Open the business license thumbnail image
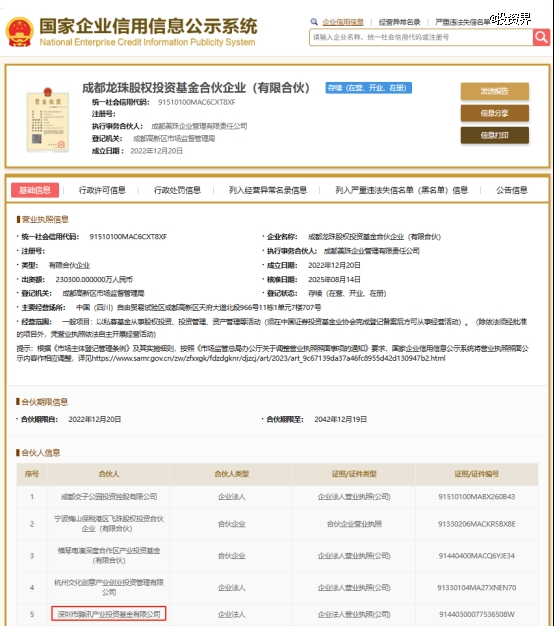This screenshot has height=626, width=554. click(x=47, y=119)
